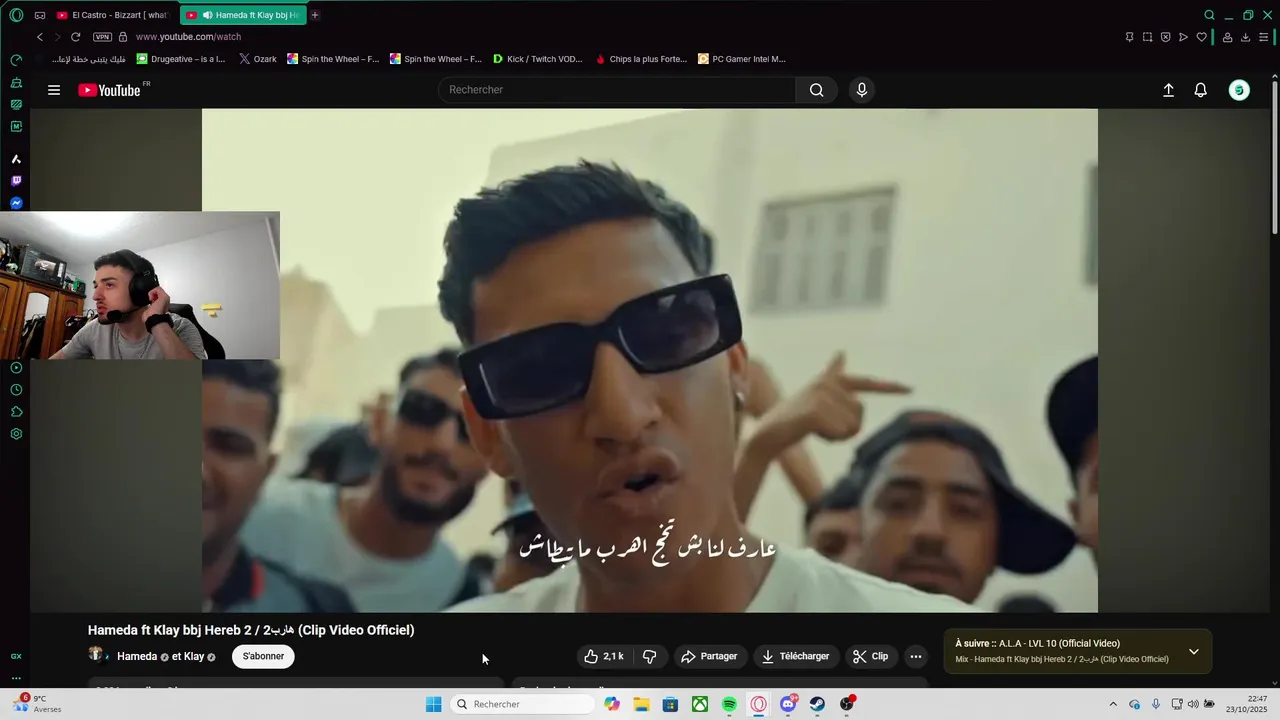The image size is (1280, 720).
Task: Open Messenger in the Opera sidebar
Action: point(16,203)
